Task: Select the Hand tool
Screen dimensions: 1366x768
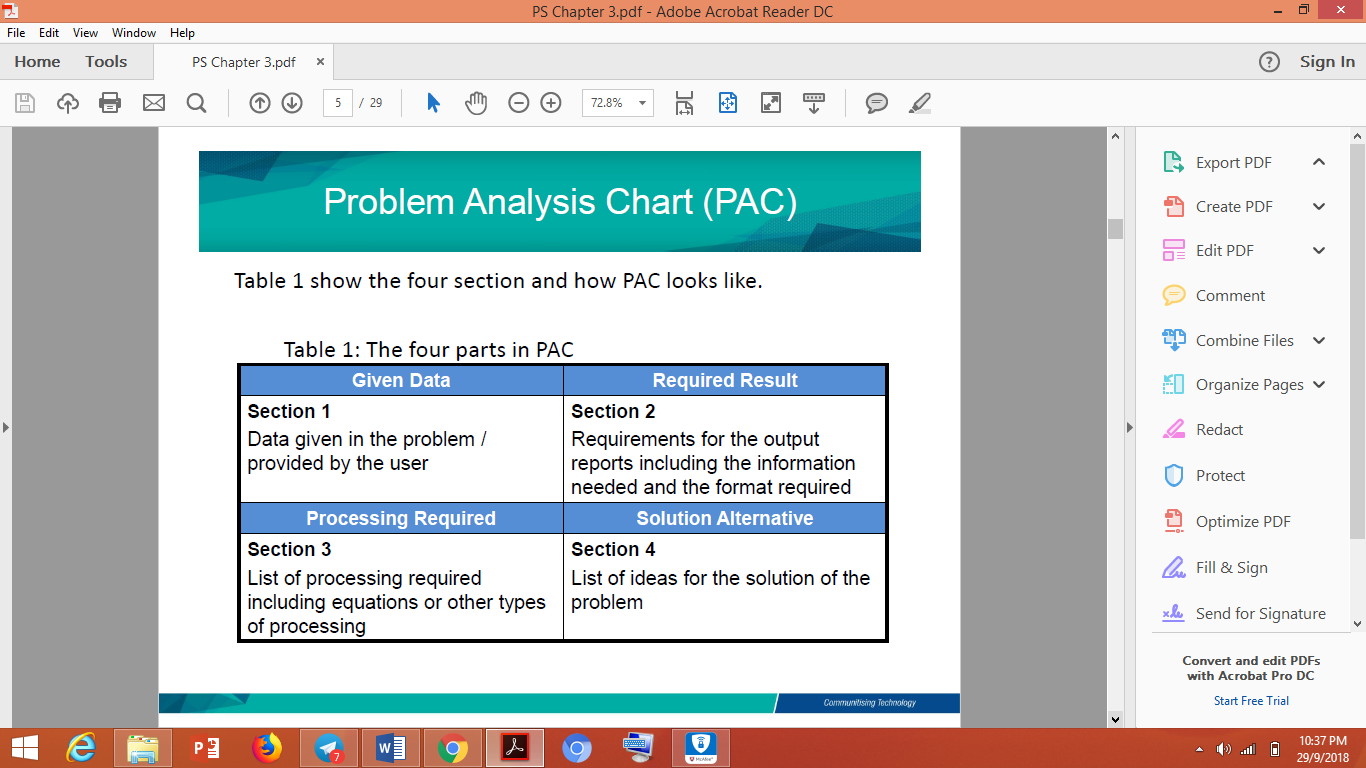Action: click(x=476, y=102)
